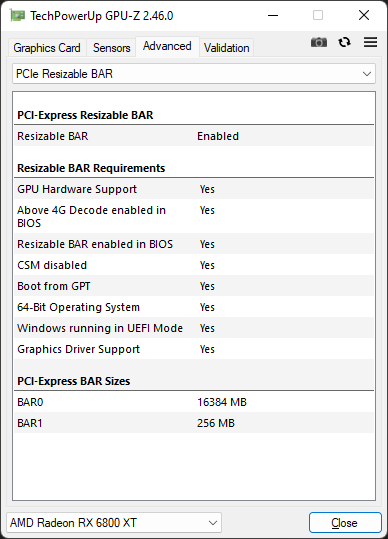Expand the PCIe Resizable BAR dropdown

coord(194,74)
